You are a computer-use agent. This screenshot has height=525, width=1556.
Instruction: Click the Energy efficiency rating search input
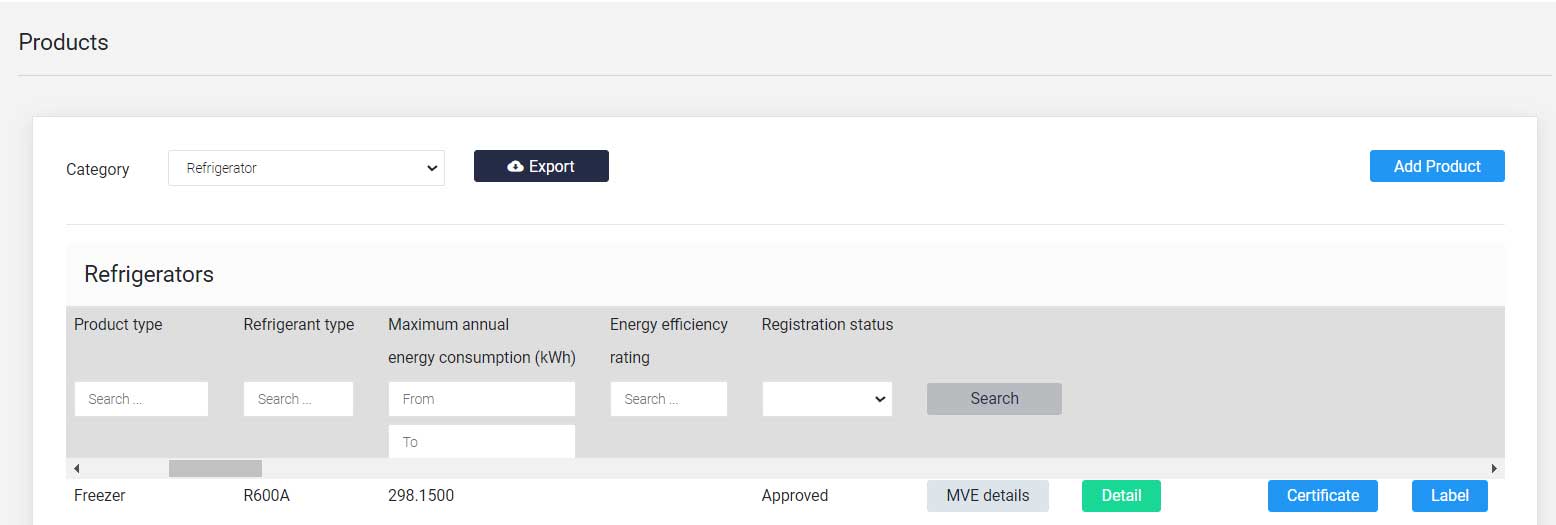669,399
